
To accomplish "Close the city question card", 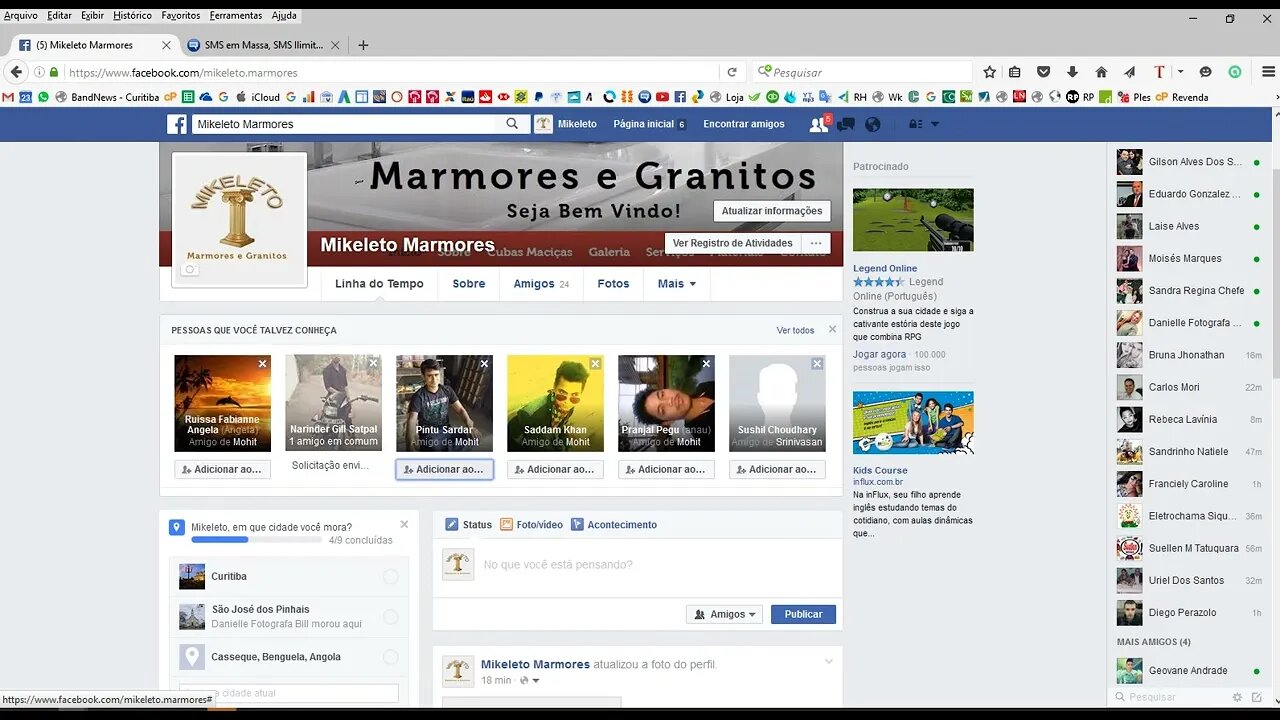I will click(404, 524).
